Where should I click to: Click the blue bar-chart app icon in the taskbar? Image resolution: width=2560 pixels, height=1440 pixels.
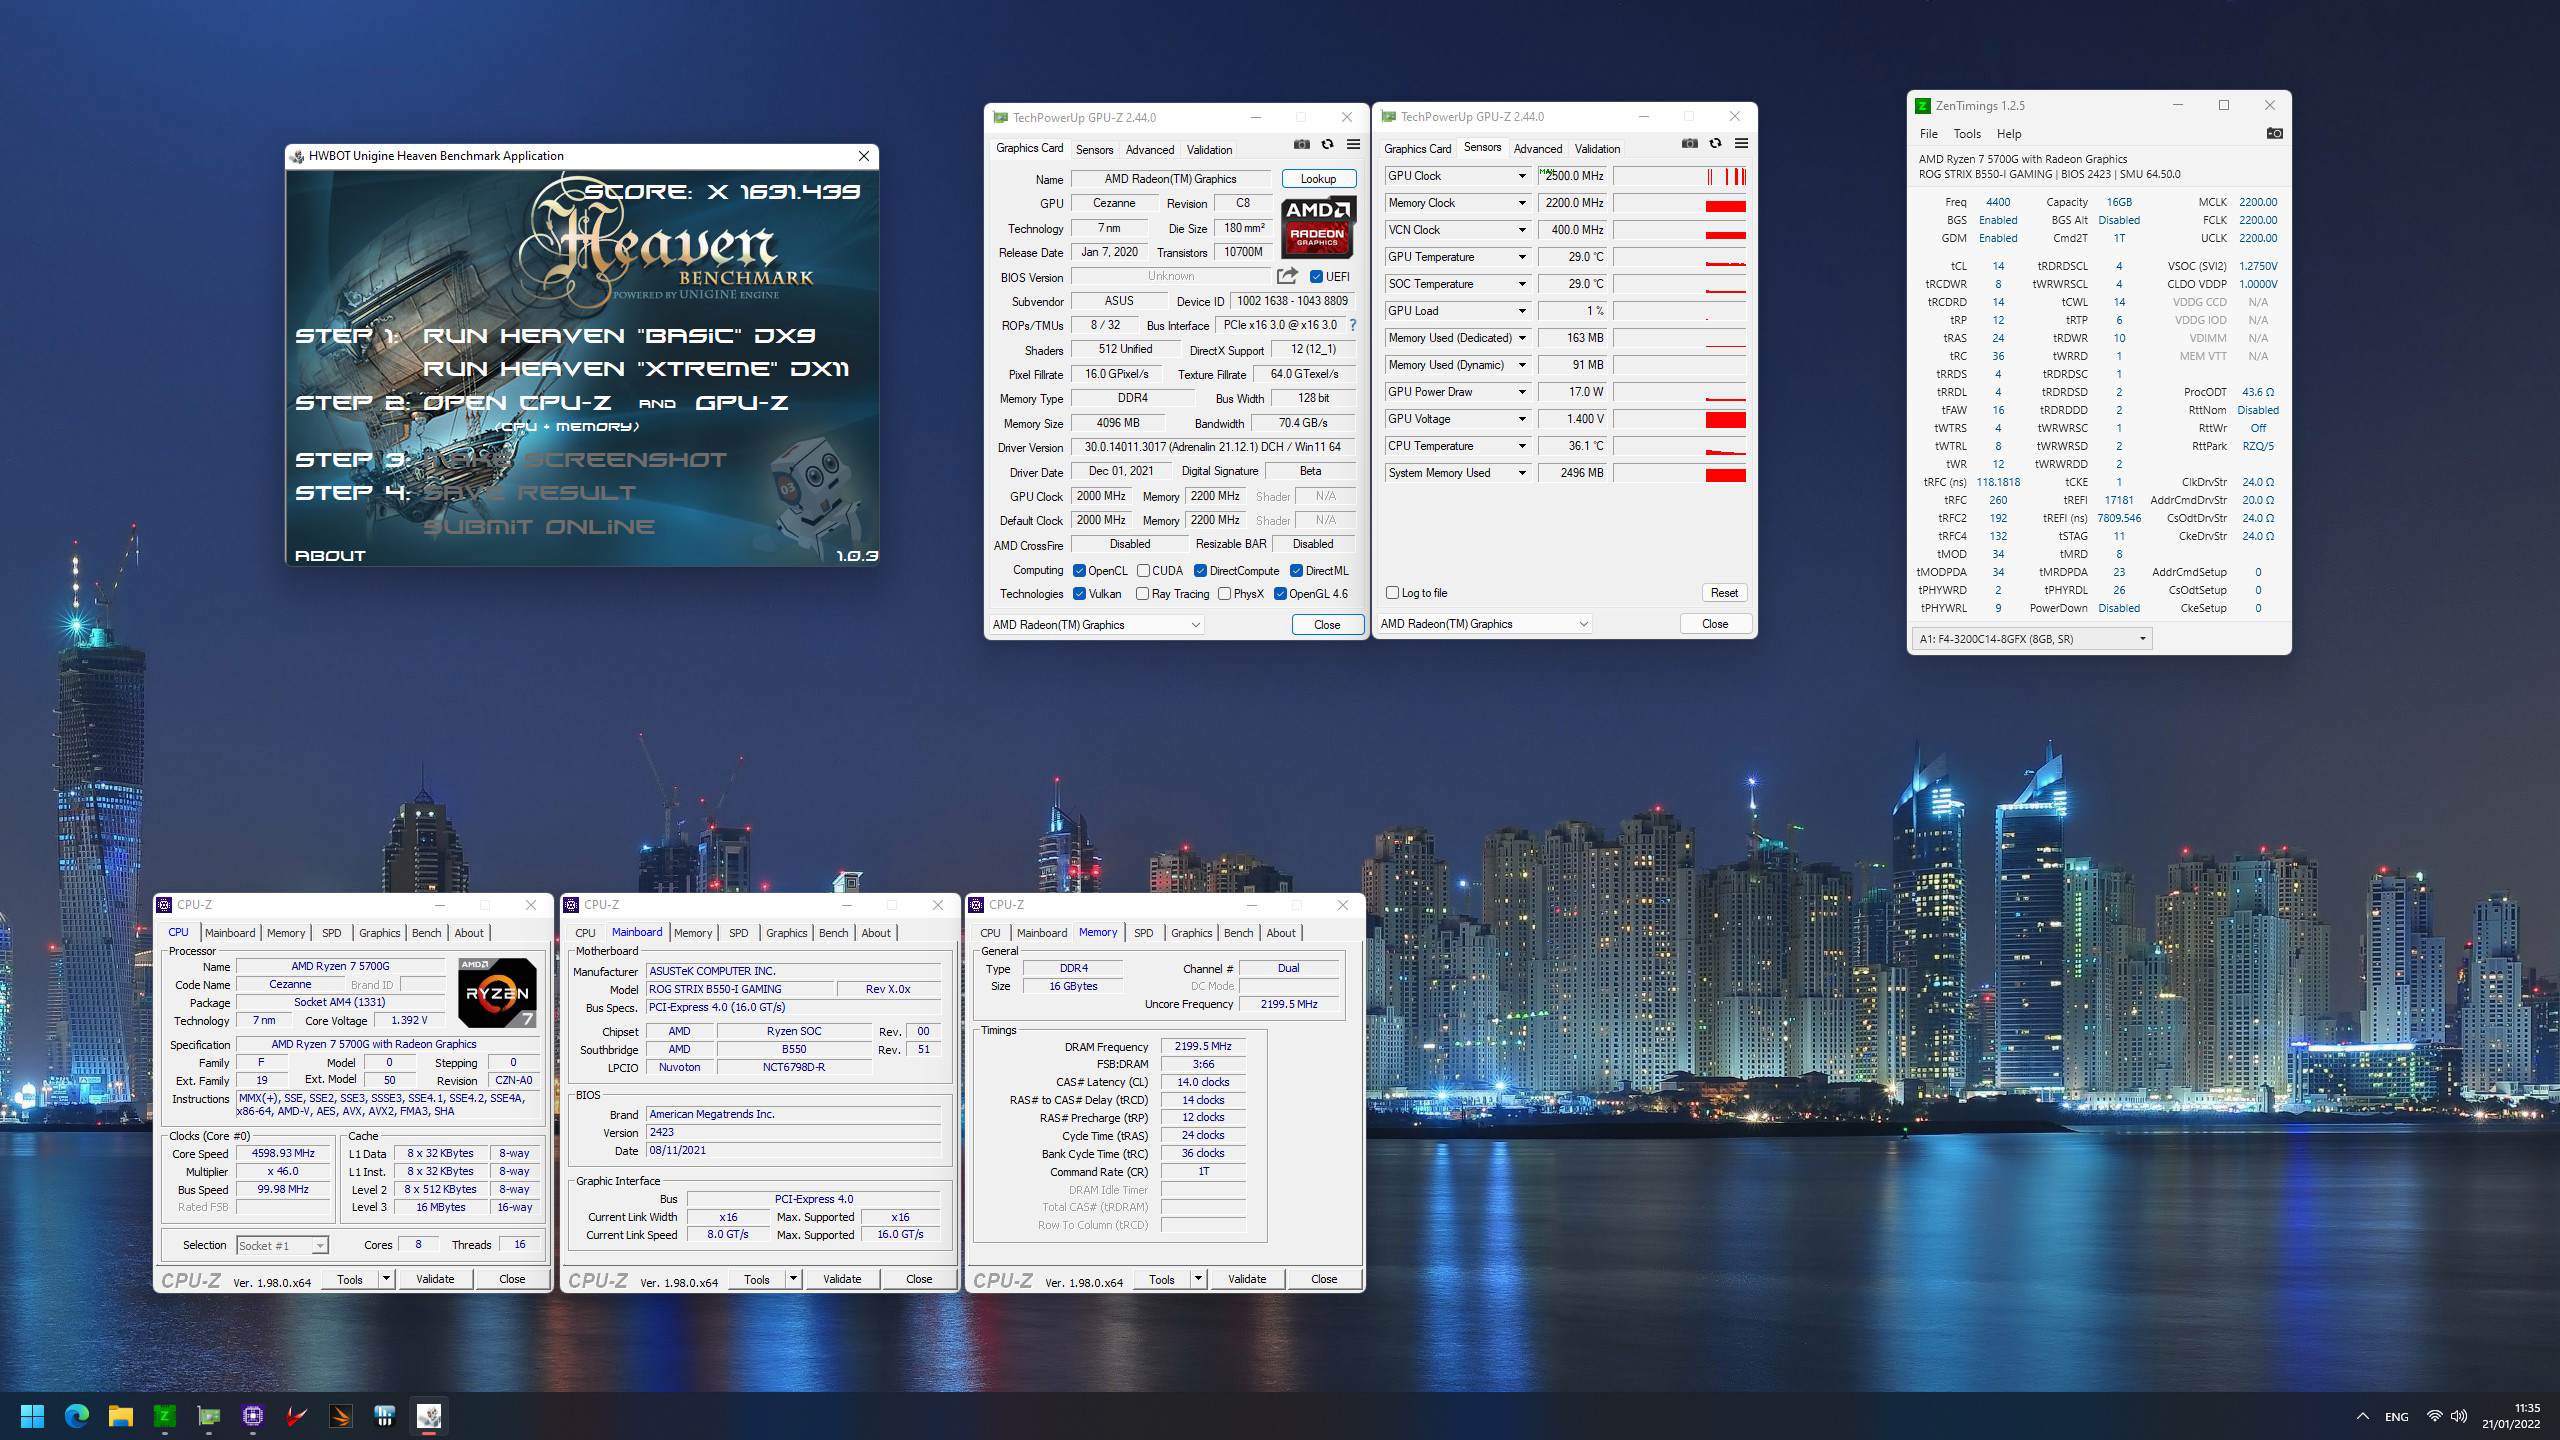pos(385,1416)
